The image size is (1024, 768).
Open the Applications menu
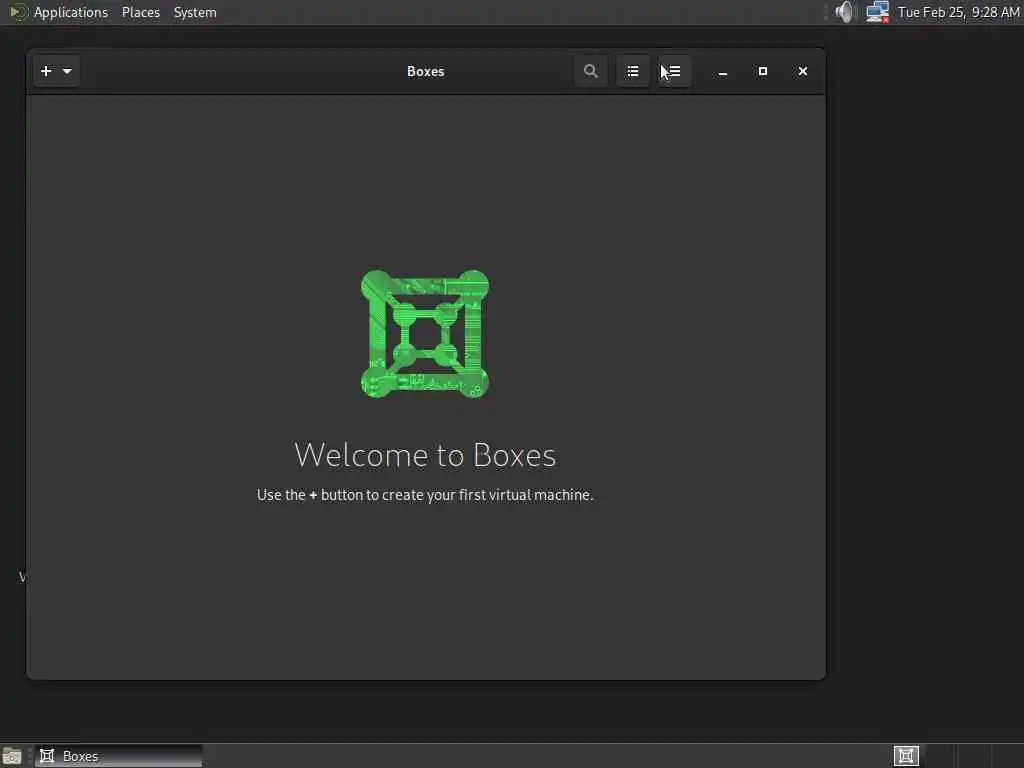[71, 12]
